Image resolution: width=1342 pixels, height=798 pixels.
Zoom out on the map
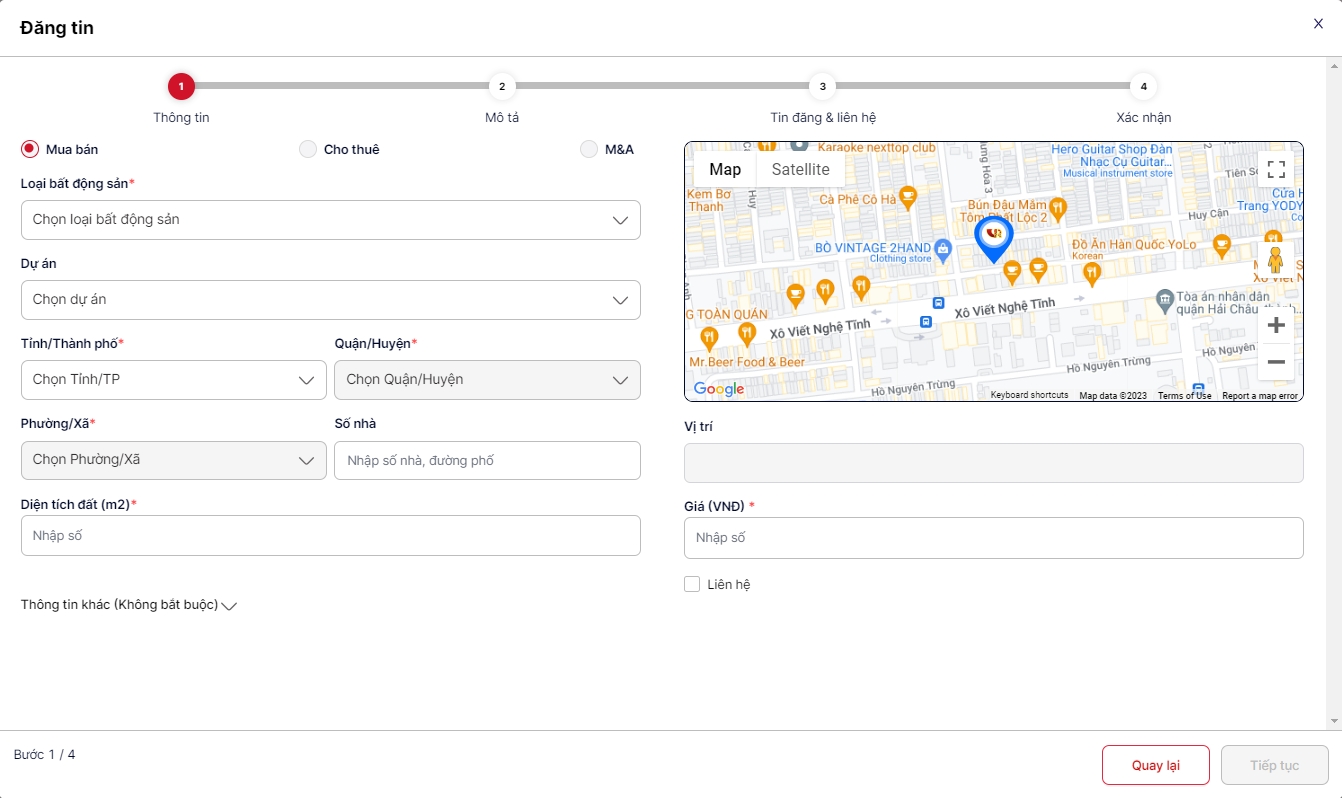click(1275, 362)
